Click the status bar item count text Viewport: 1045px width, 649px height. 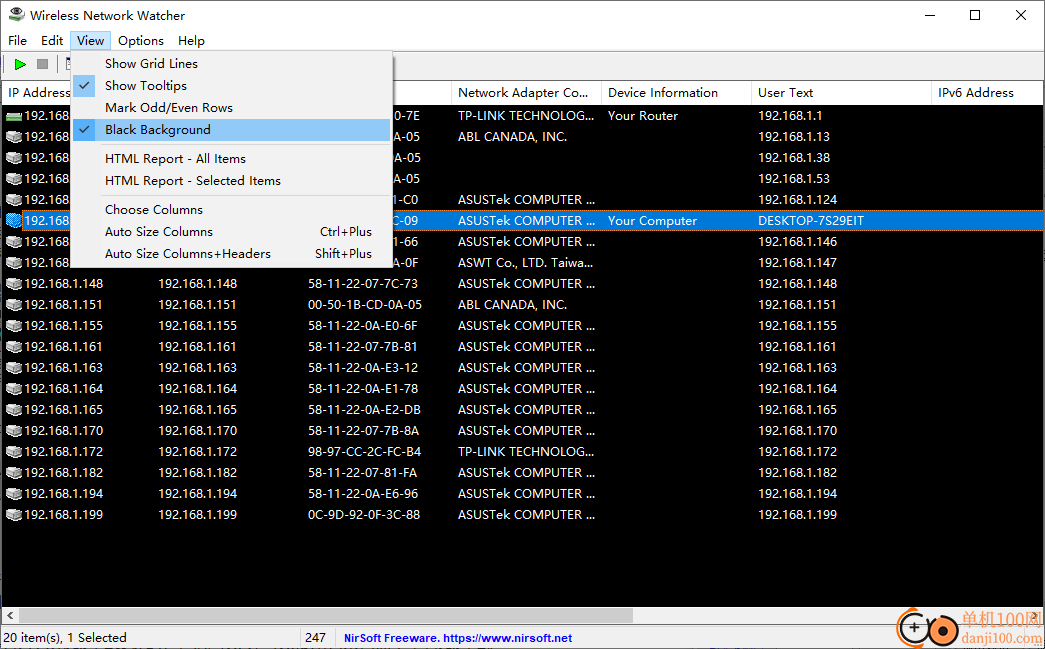(66, 638)
